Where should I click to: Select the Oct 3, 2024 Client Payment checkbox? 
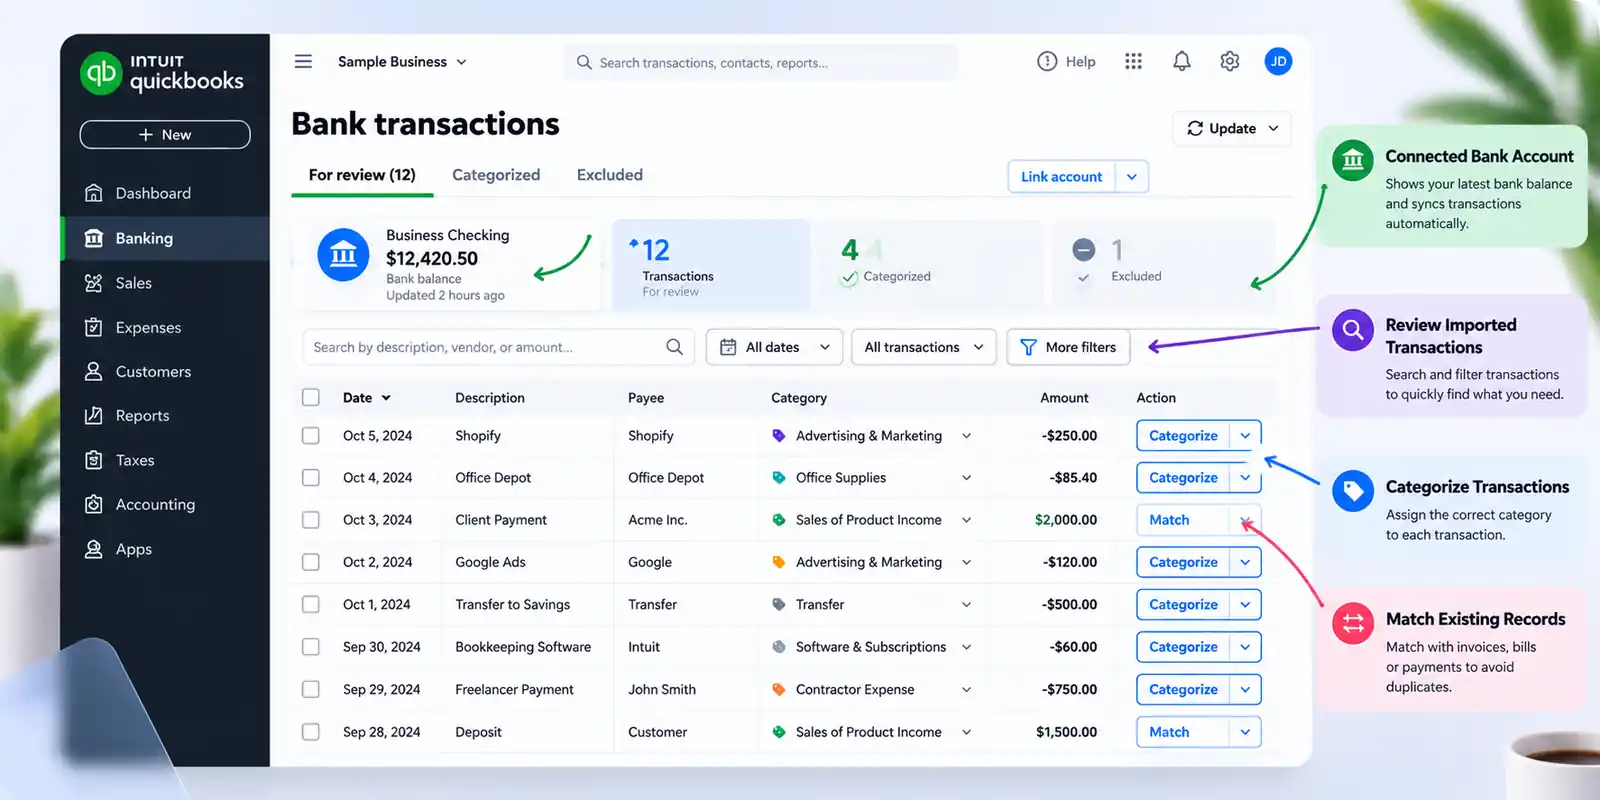311,520
